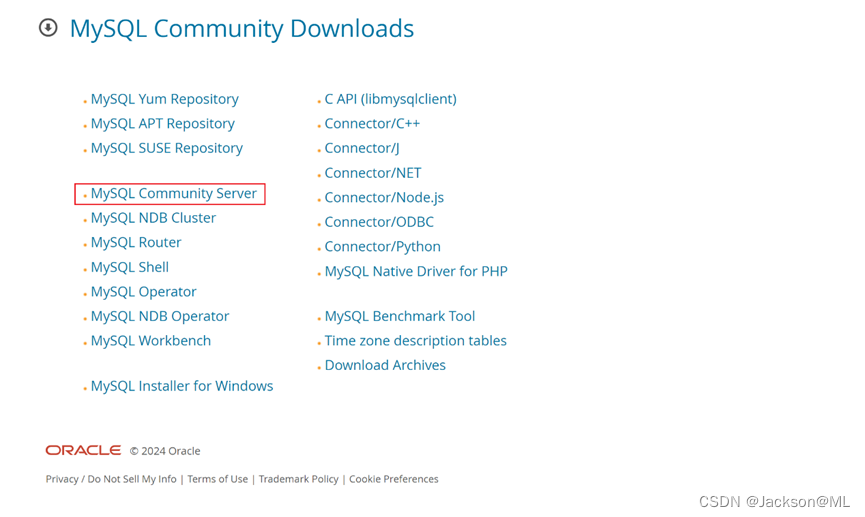Select the MySQL Operator link
865x517 pixels.
pyautogui.click(x=143, y=291)
